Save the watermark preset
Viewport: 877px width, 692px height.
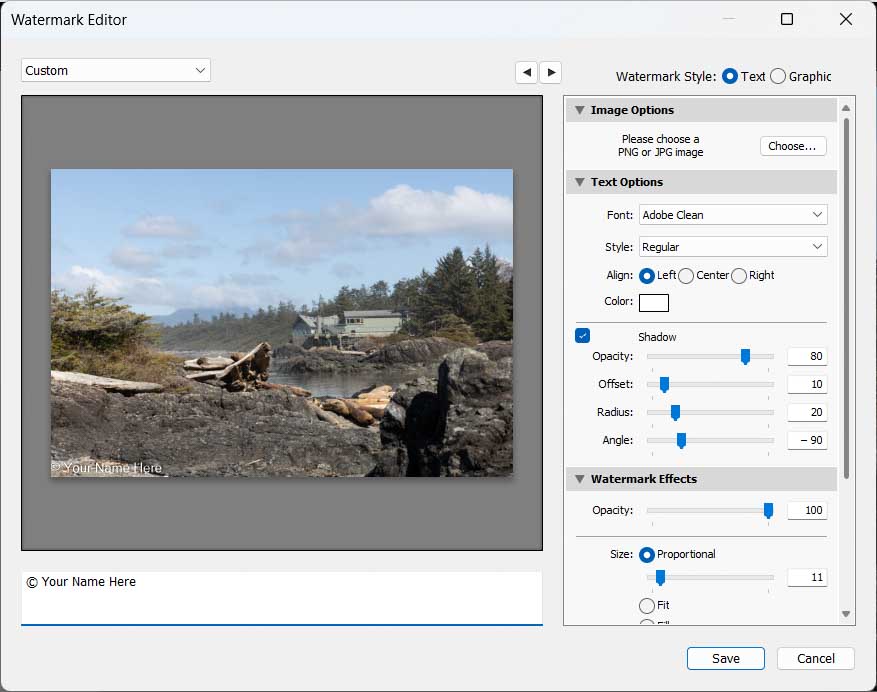725,658
